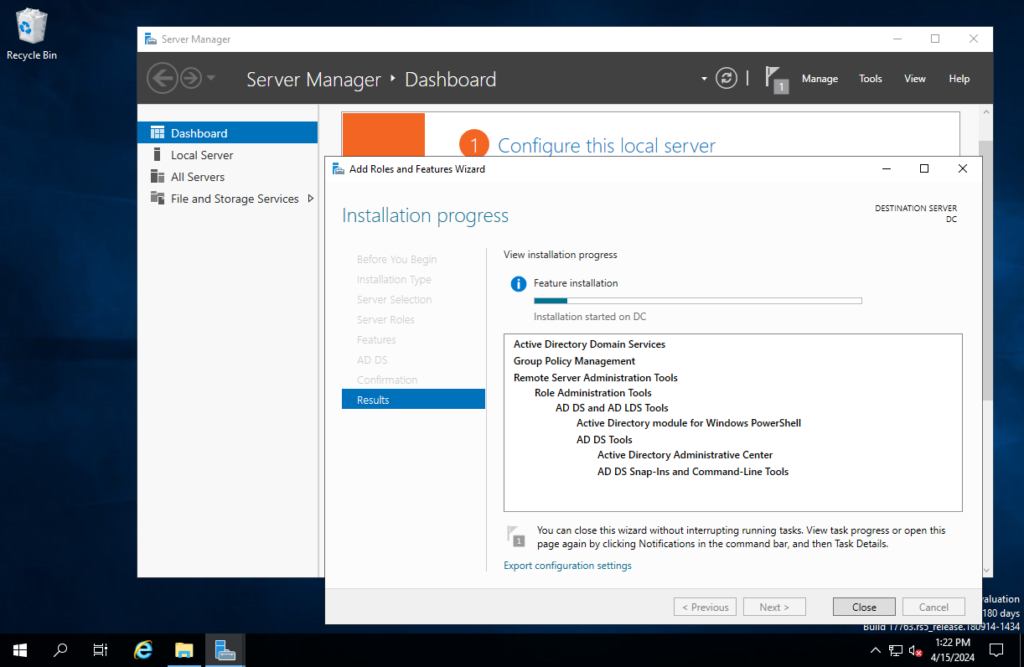Open the Tools menu
The width and height of the screenshot is (1024, 667).
pyautogui.click(x=870, y=78)
